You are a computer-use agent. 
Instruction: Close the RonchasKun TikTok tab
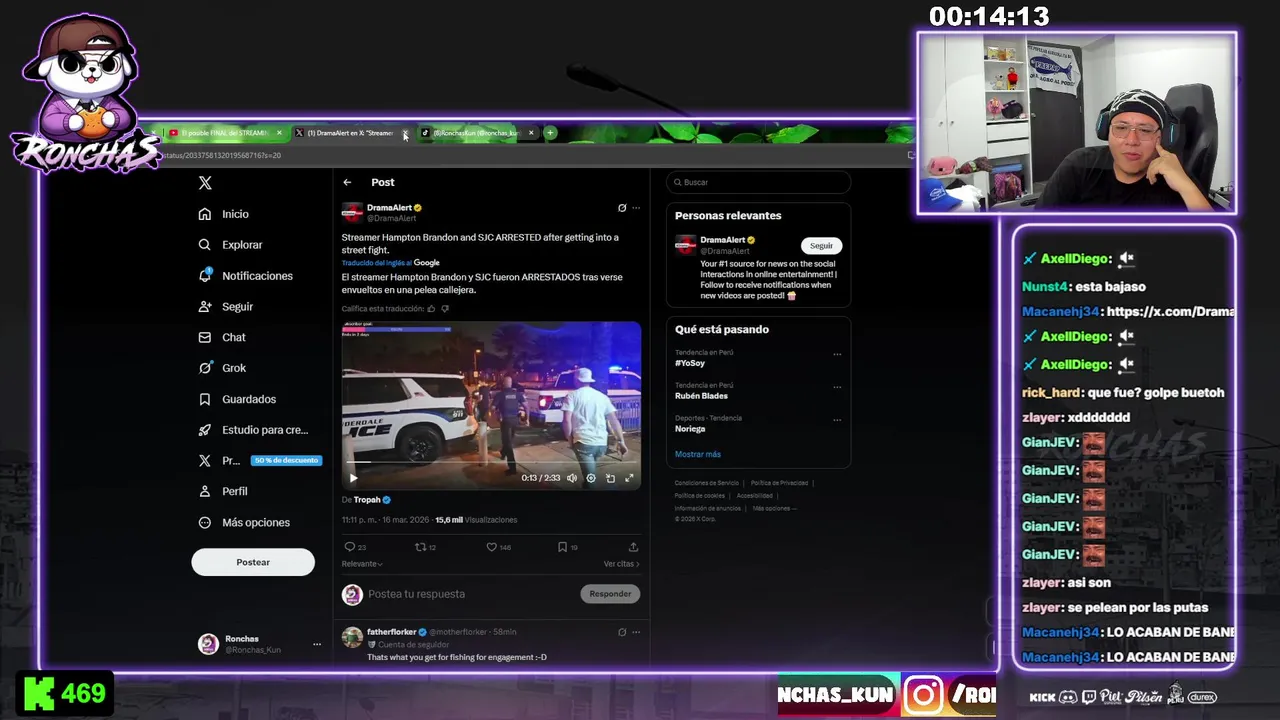(x=531, y=133)
